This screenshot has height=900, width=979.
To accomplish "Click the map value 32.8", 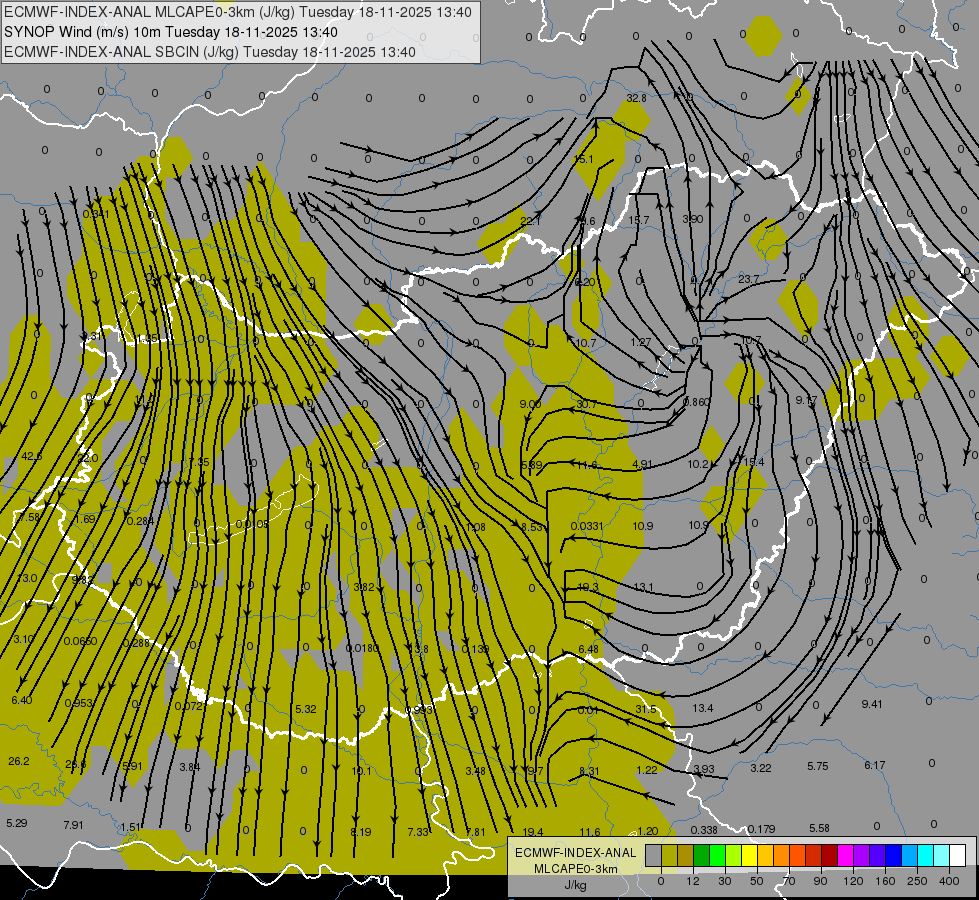I will click(636, 98).
